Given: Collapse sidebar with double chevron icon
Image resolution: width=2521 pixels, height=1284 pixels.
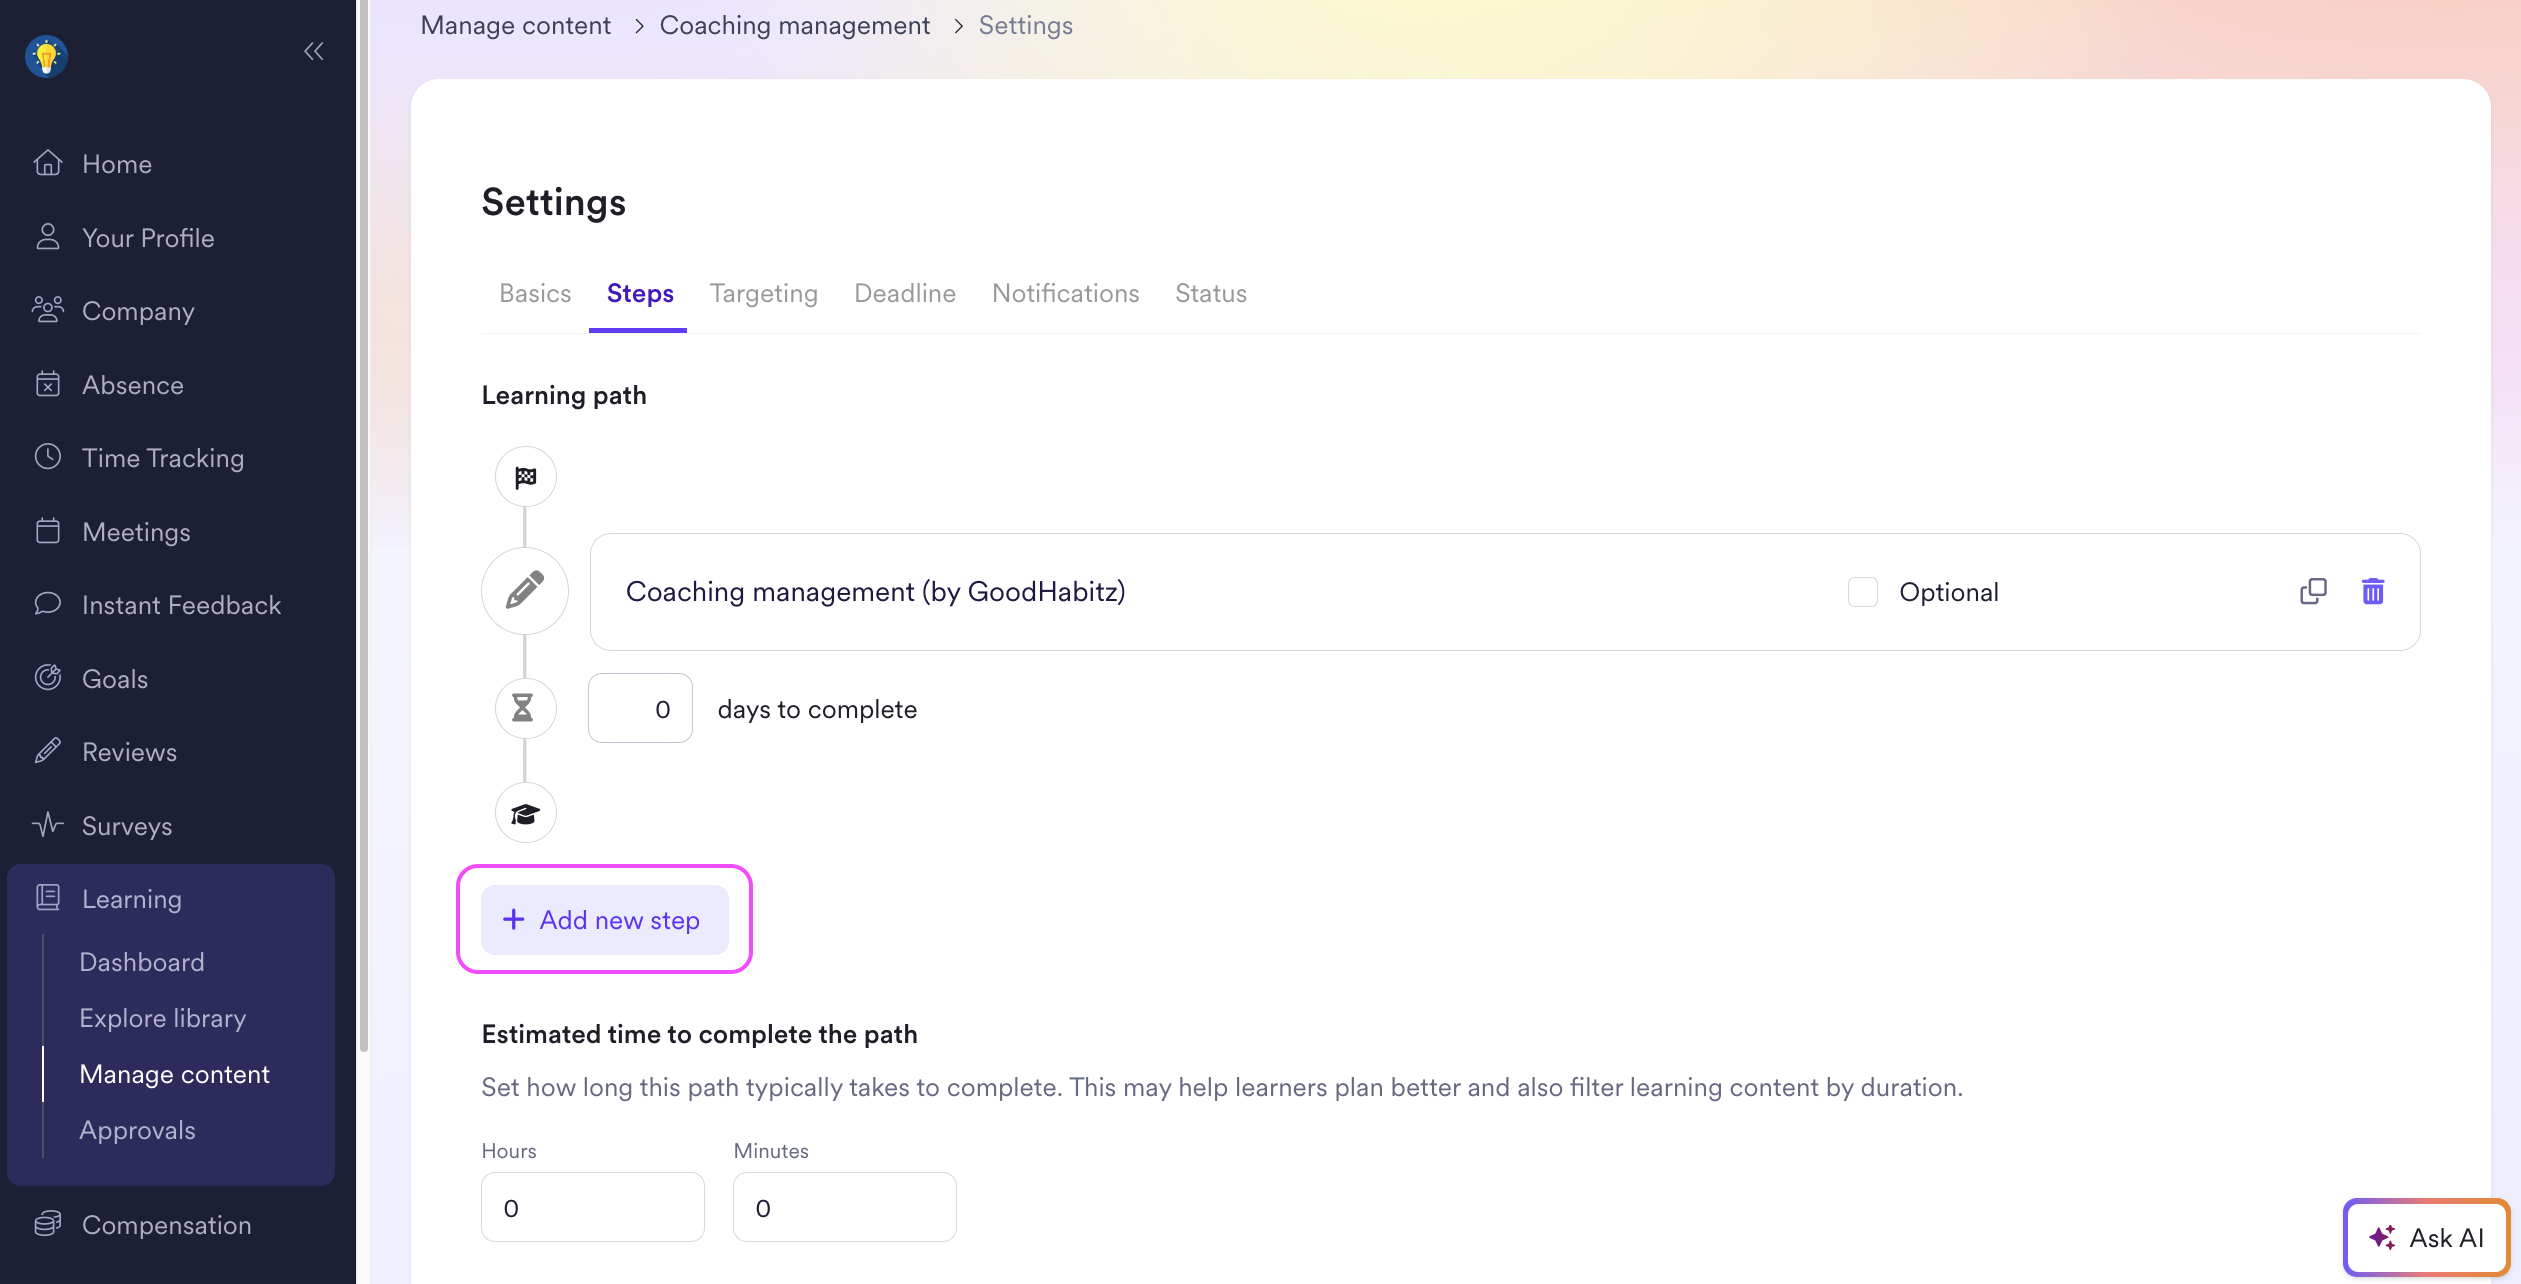Looking at the screenshot, I should [314, 51].
